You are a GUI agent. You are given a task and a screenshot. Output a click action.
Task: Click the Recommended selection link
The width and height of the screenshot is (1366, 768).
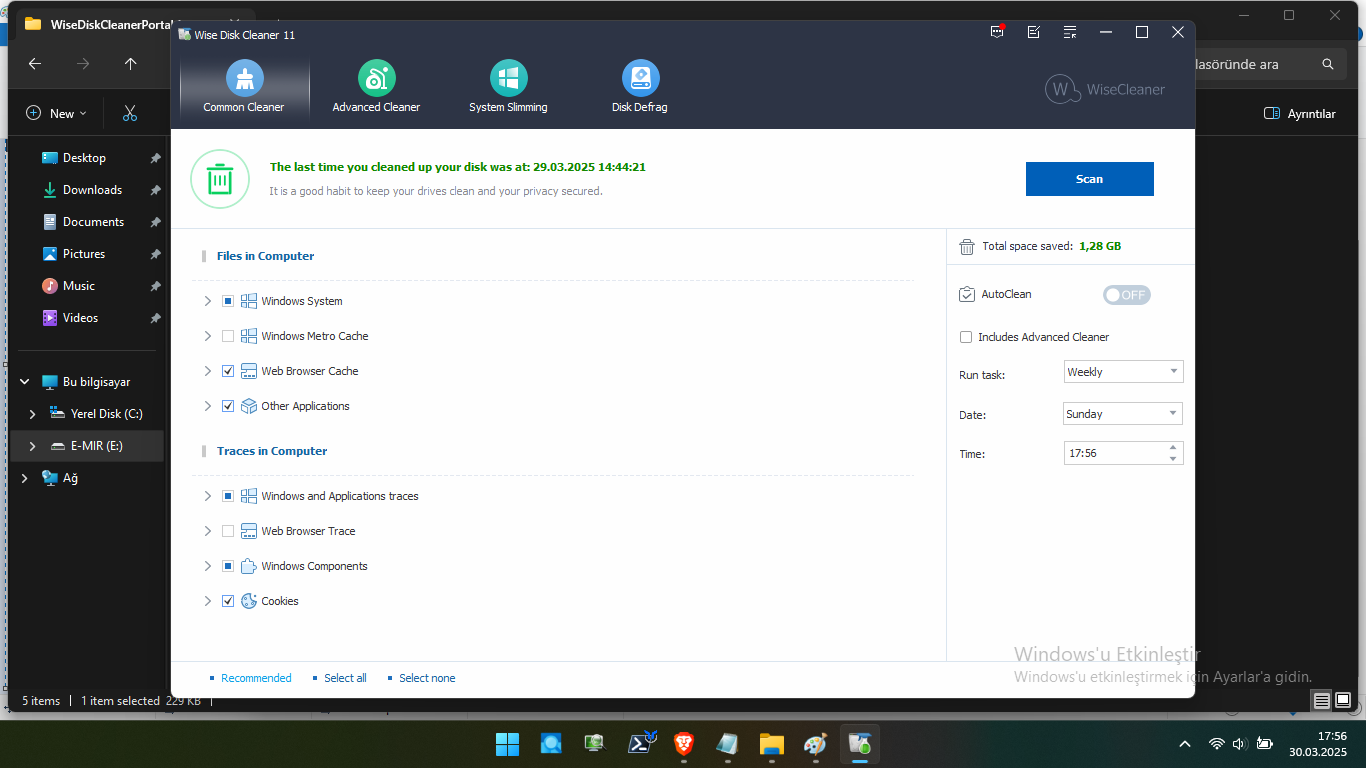pyautogui.click(x=256, y=678)
